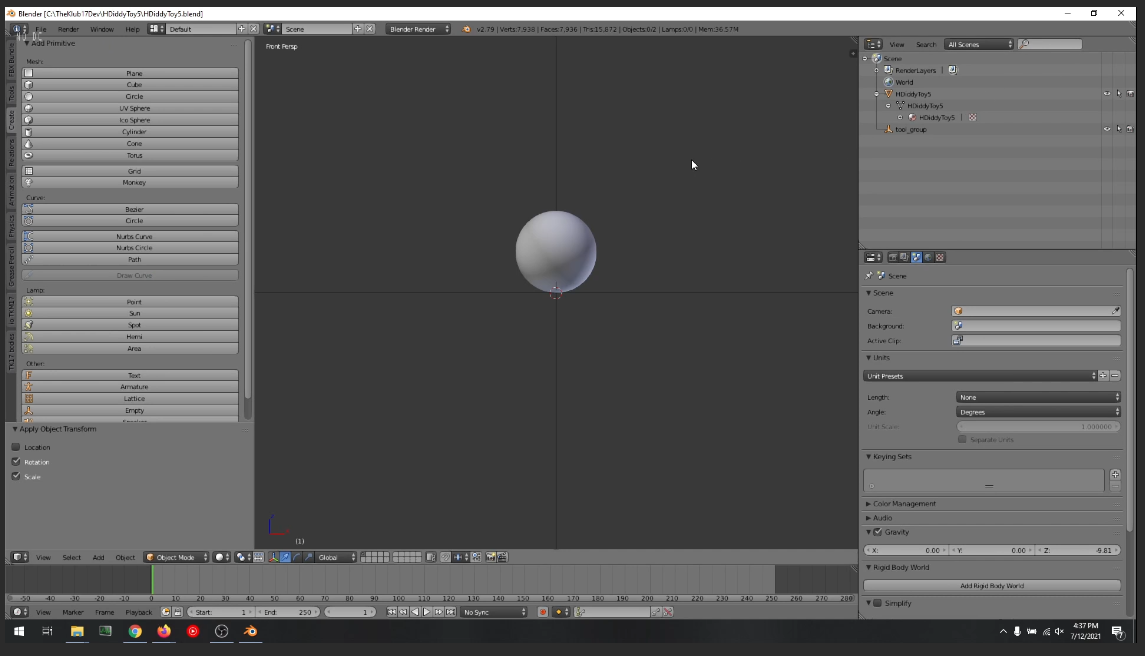The width and height of the screenshot is (1145, 656).
Task: Collapse the Scene tree node in the outliner
Action: 865,58
